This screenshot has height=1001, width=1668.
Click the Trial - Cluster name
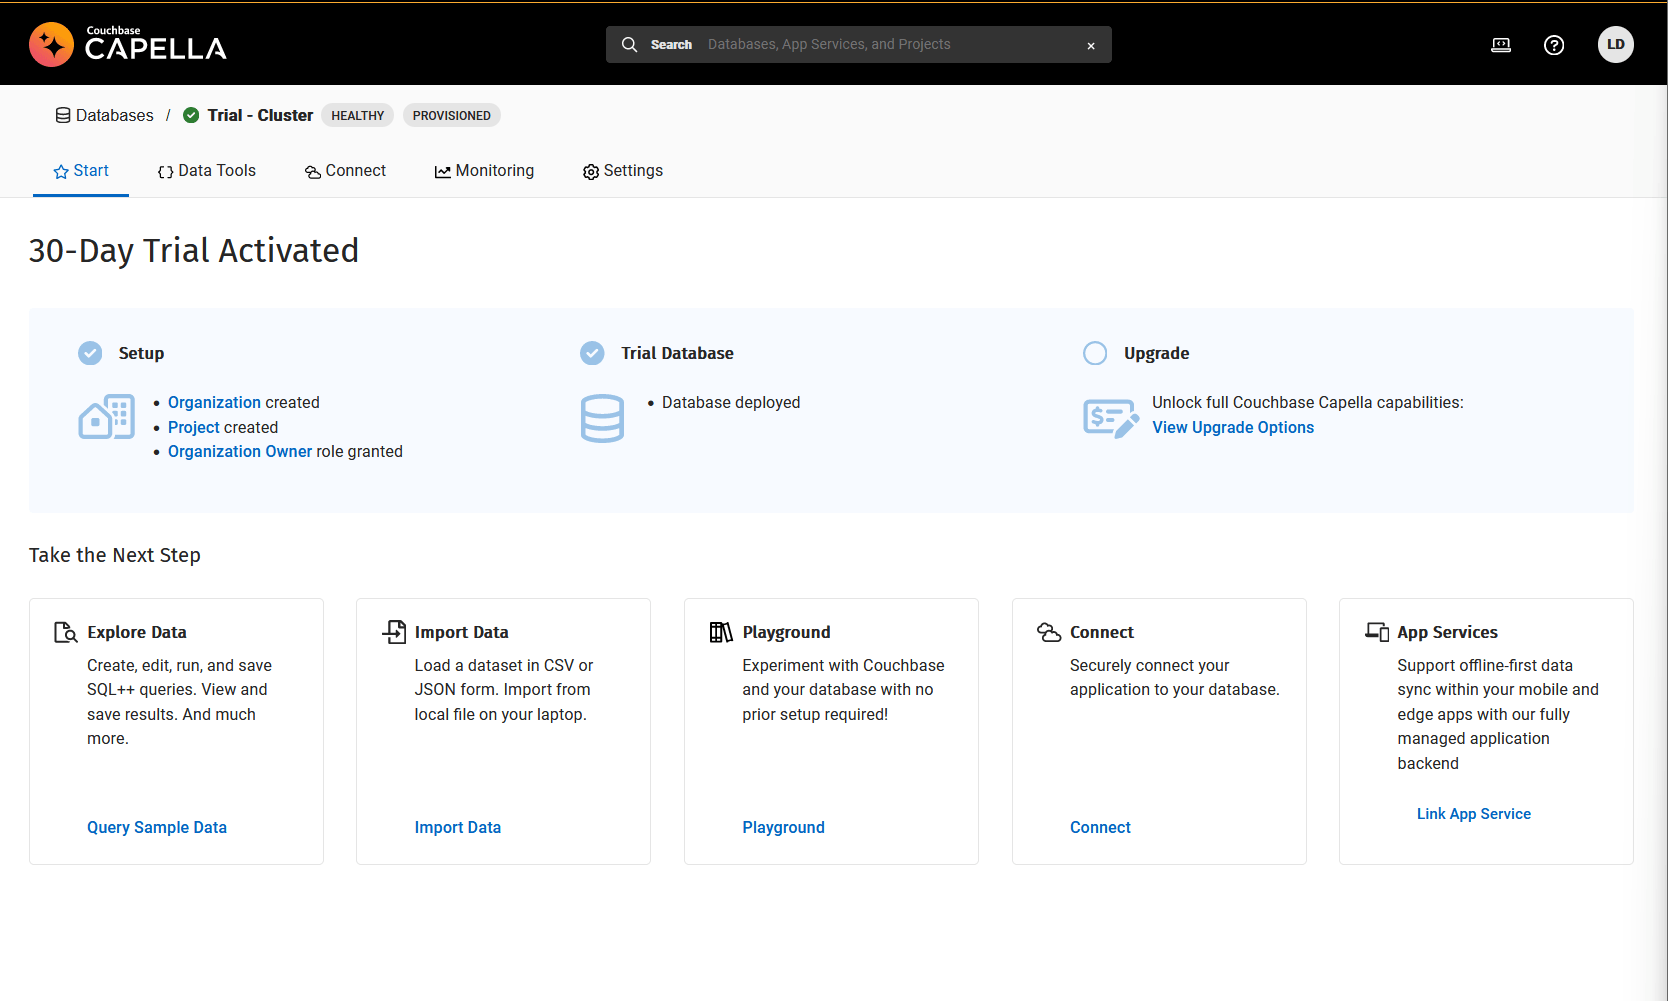click(x=260, y=116)
